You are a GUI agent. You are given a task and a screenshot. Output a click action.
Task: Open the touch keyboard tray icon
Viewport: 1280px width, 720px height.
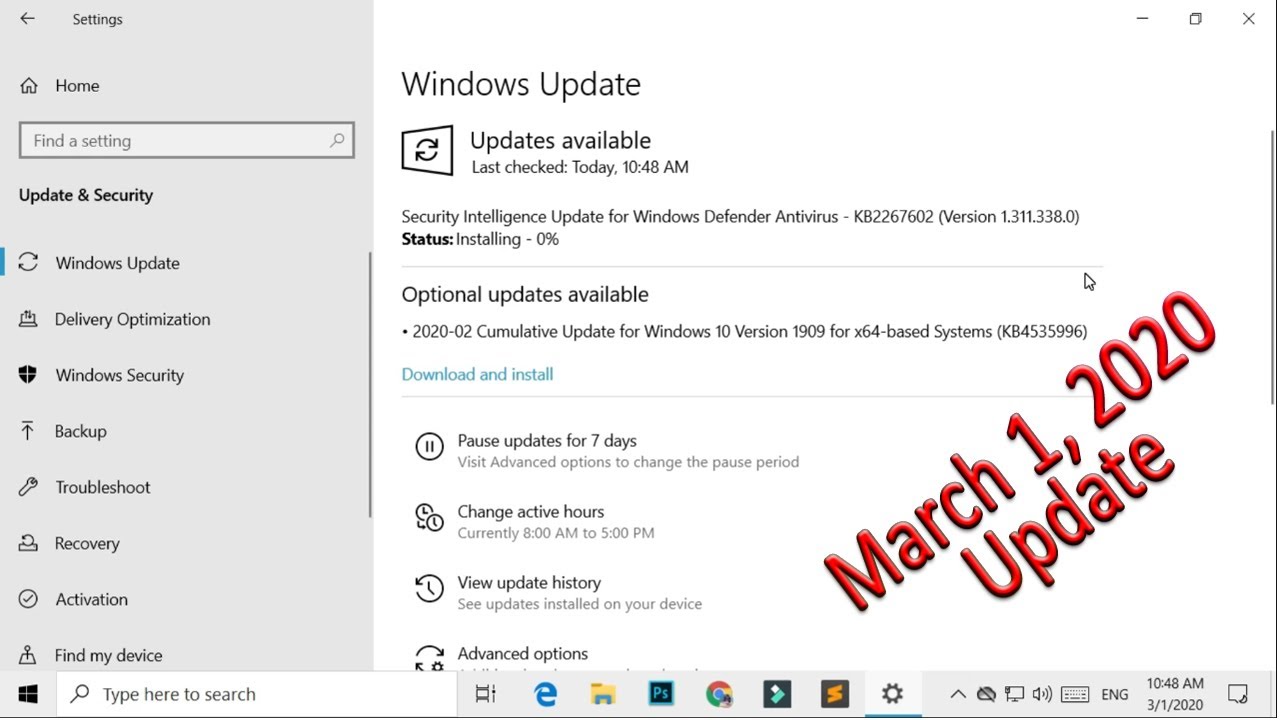coord(1075,694)
